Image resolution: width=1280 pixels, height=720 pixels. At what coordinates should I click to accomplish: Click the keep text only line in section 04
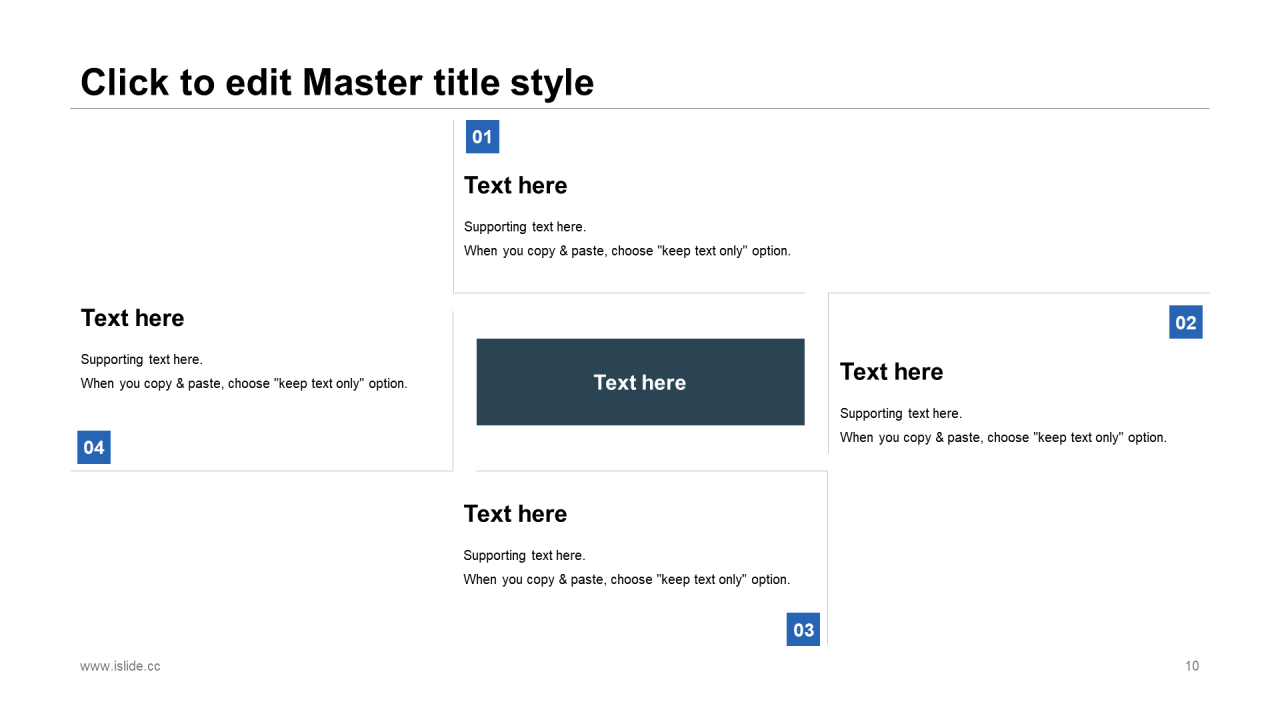[x=244, y=383]
